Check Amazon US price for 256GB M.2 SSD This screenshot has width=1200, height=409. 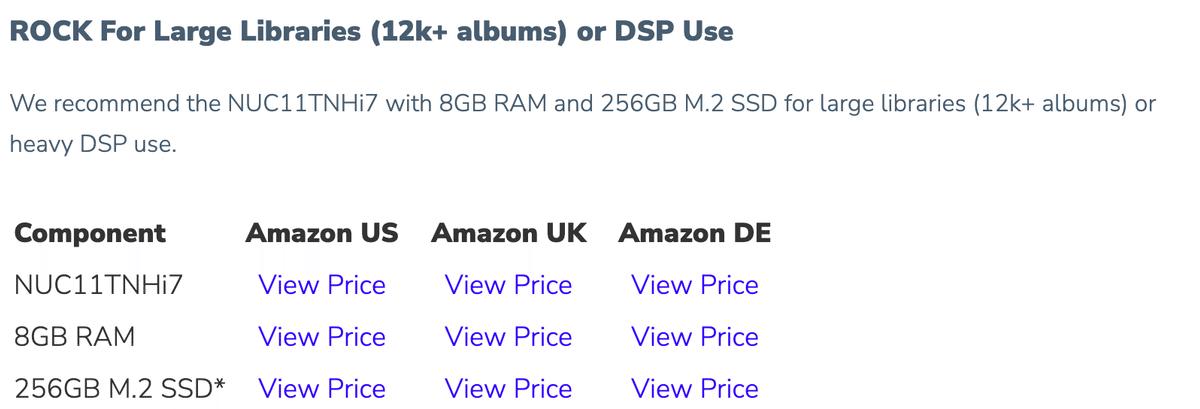click(322, 388)
